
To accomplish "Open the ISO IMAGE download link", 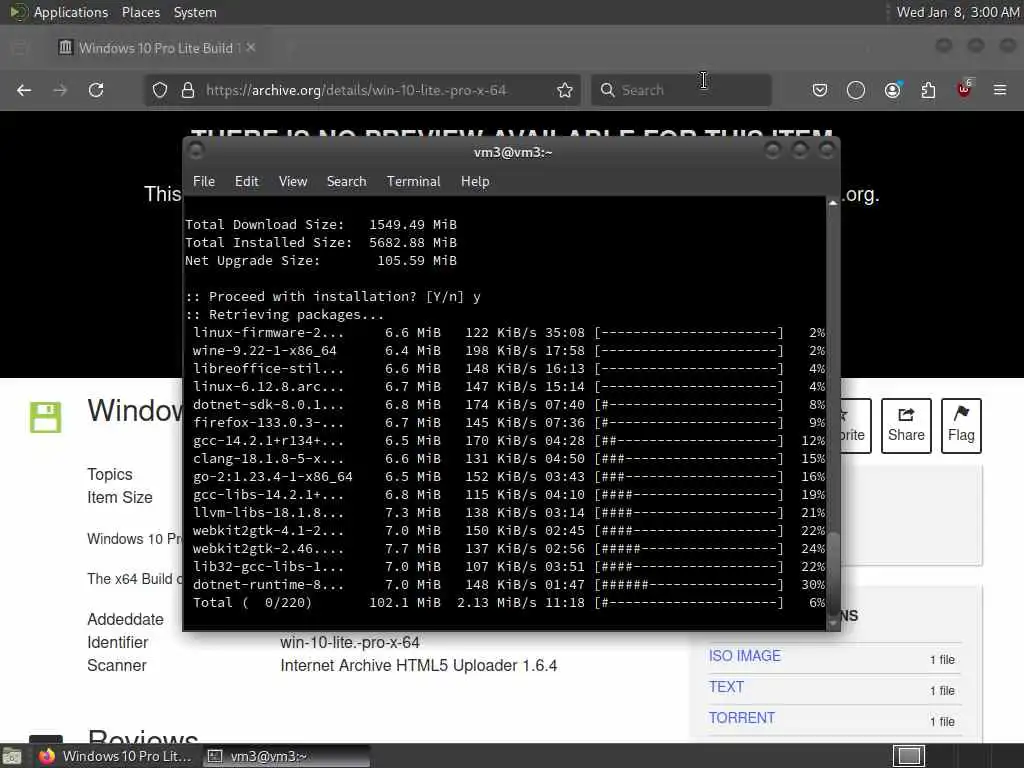I will 744,656.
